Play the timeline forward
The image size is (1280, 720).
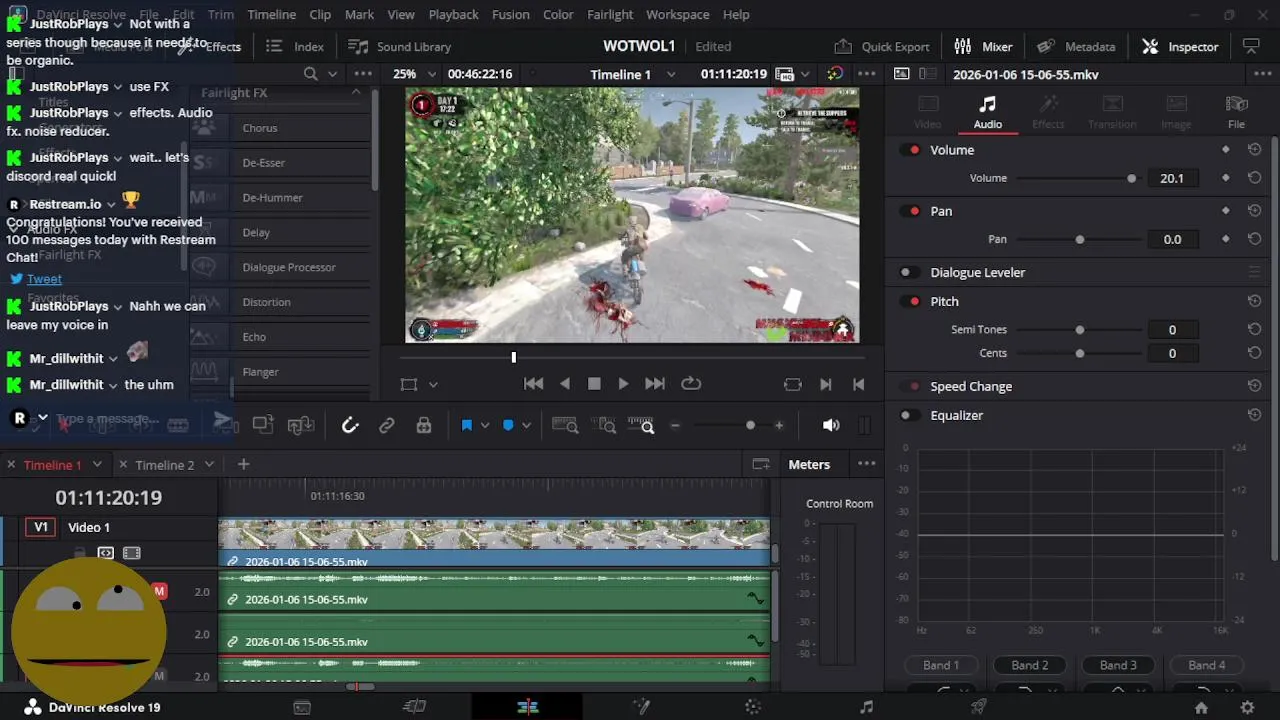(623, 384)
